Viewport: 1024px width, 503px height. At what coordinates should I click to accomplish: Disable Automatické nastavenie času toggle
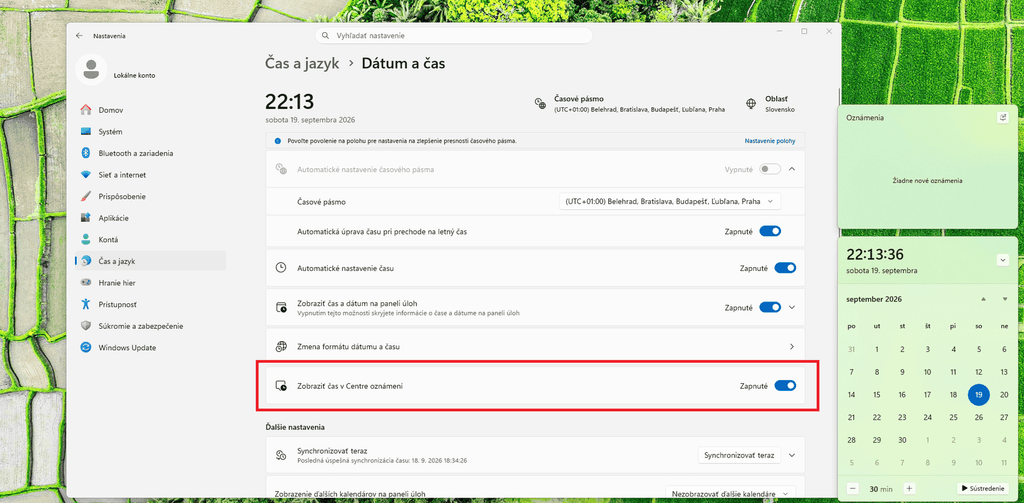785,268
